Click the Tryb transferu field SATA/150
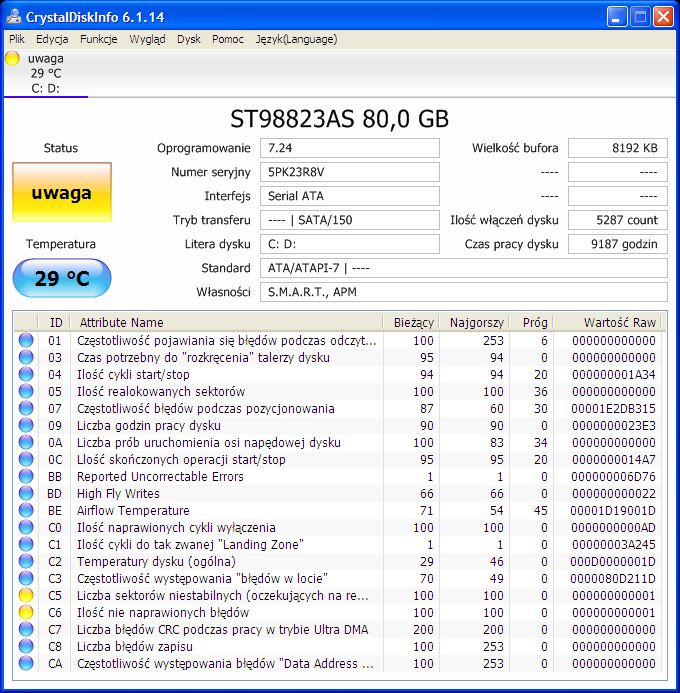The height and width of the screenshot is (693, 680). 349,220
